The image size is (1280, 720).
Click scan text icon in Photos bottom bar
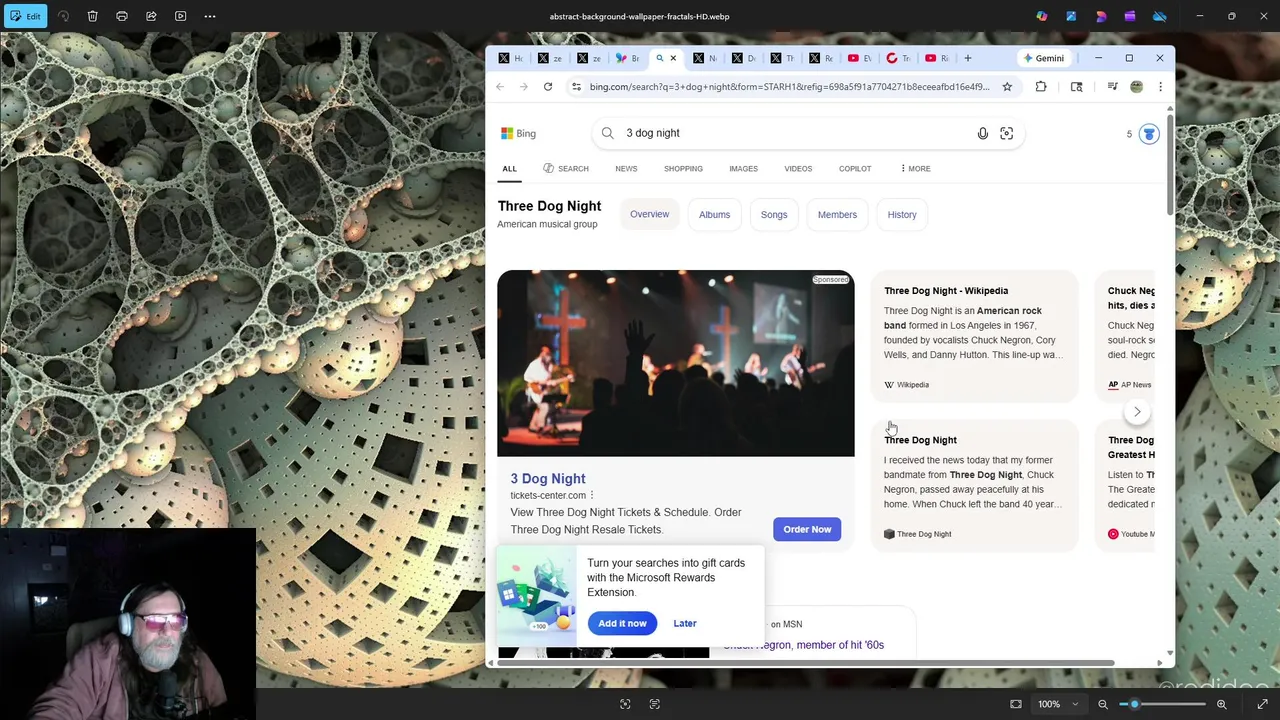tap(655, 704)
